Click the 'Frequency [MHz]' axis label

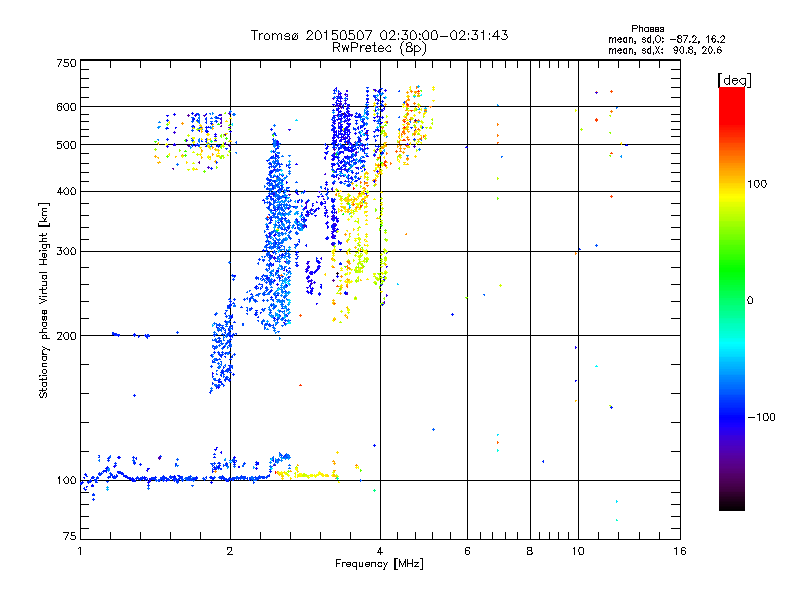point(379,564)
